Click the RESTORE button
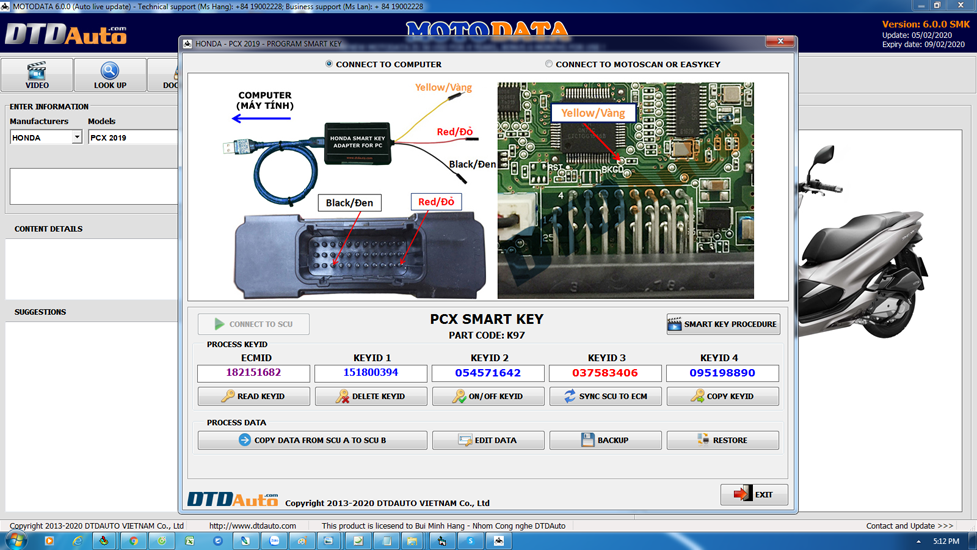The width and height of the screenshot is (977, 550). pyautogui.click(x=723, y=440)
